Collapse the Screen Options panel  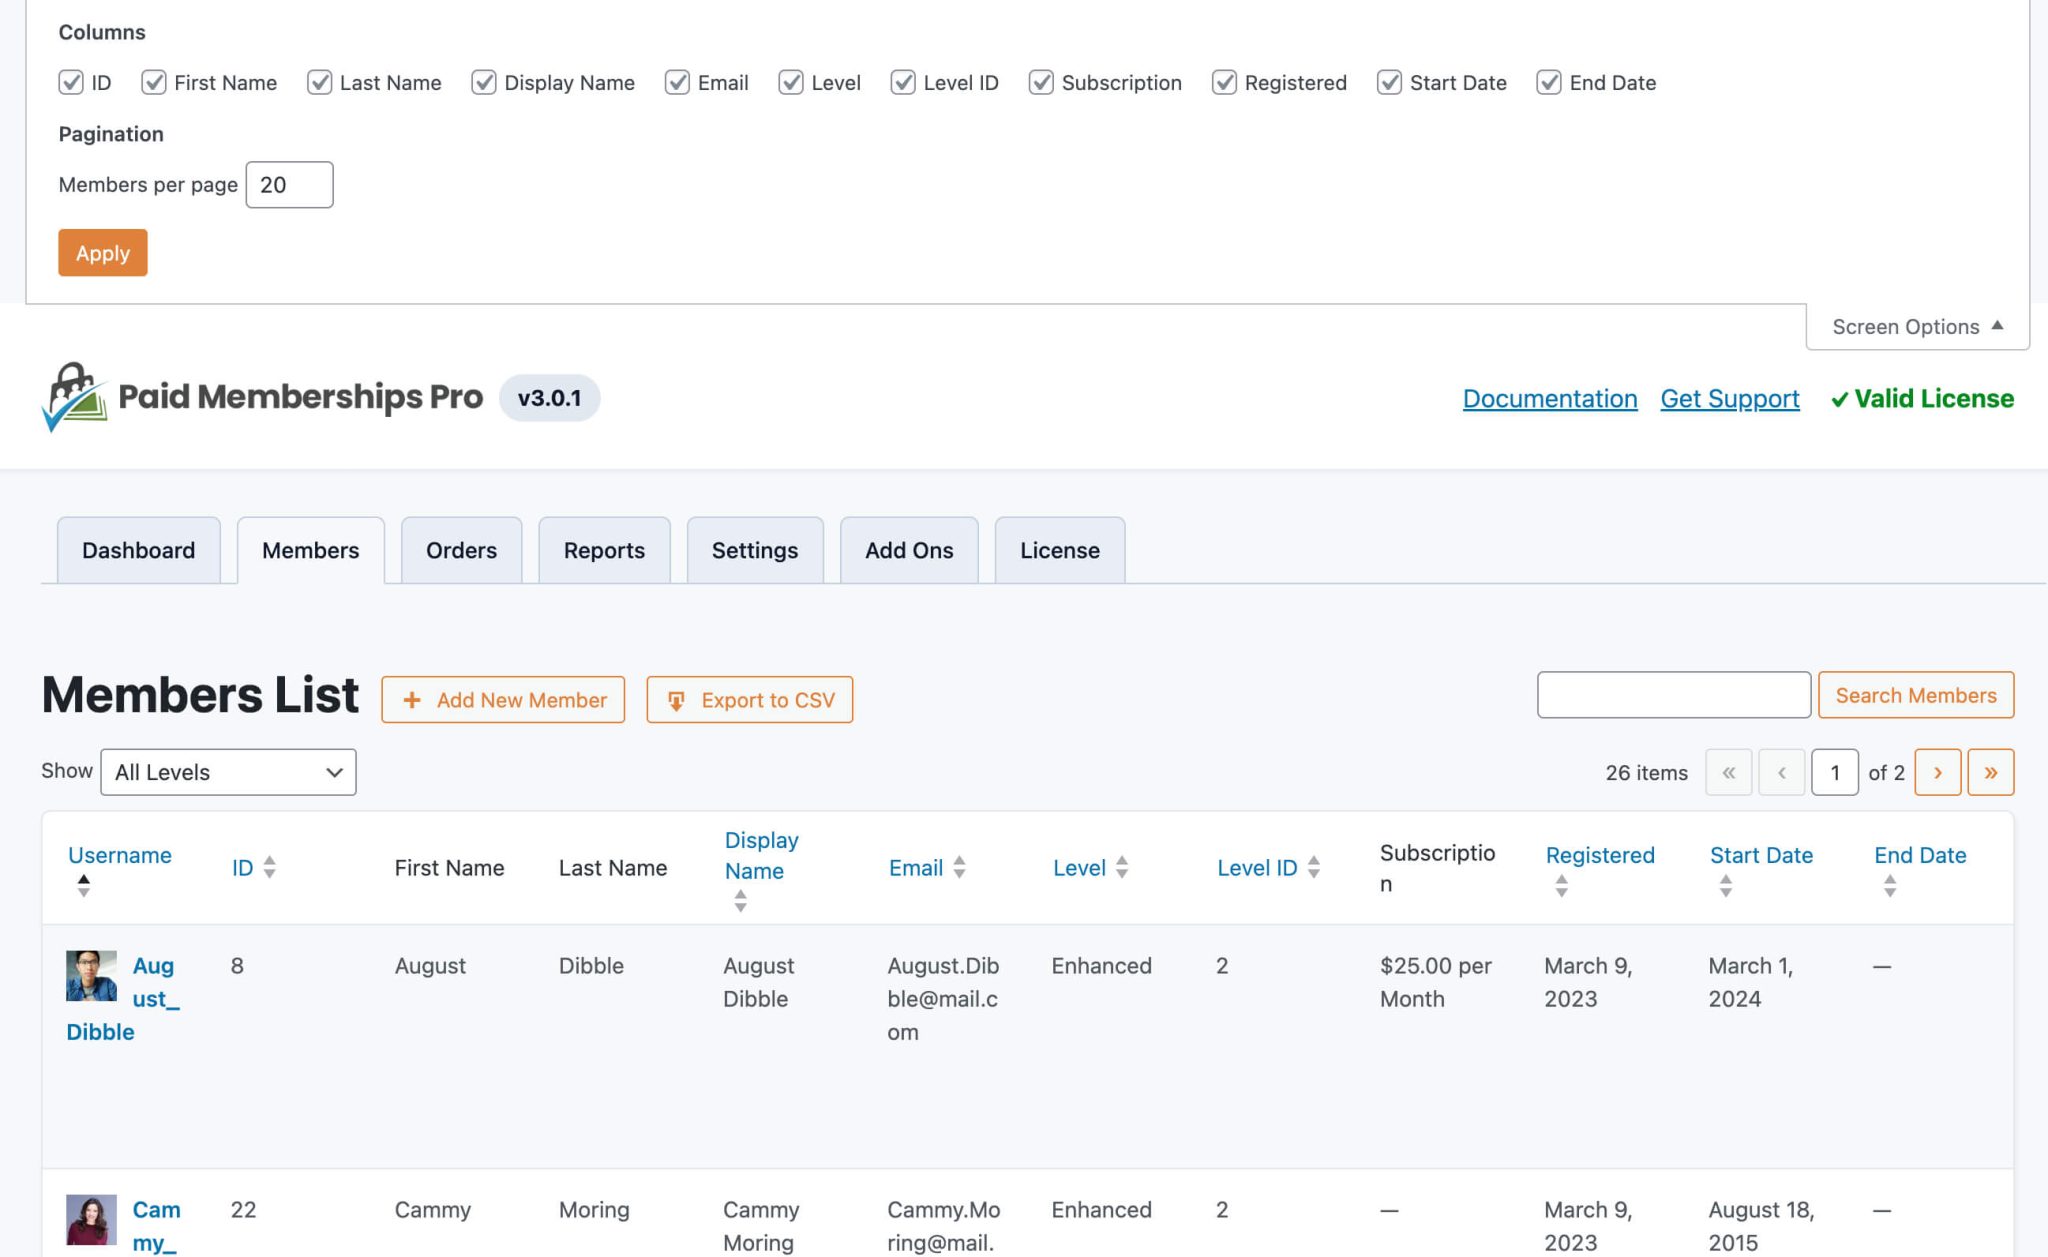tap(1915, 326)
